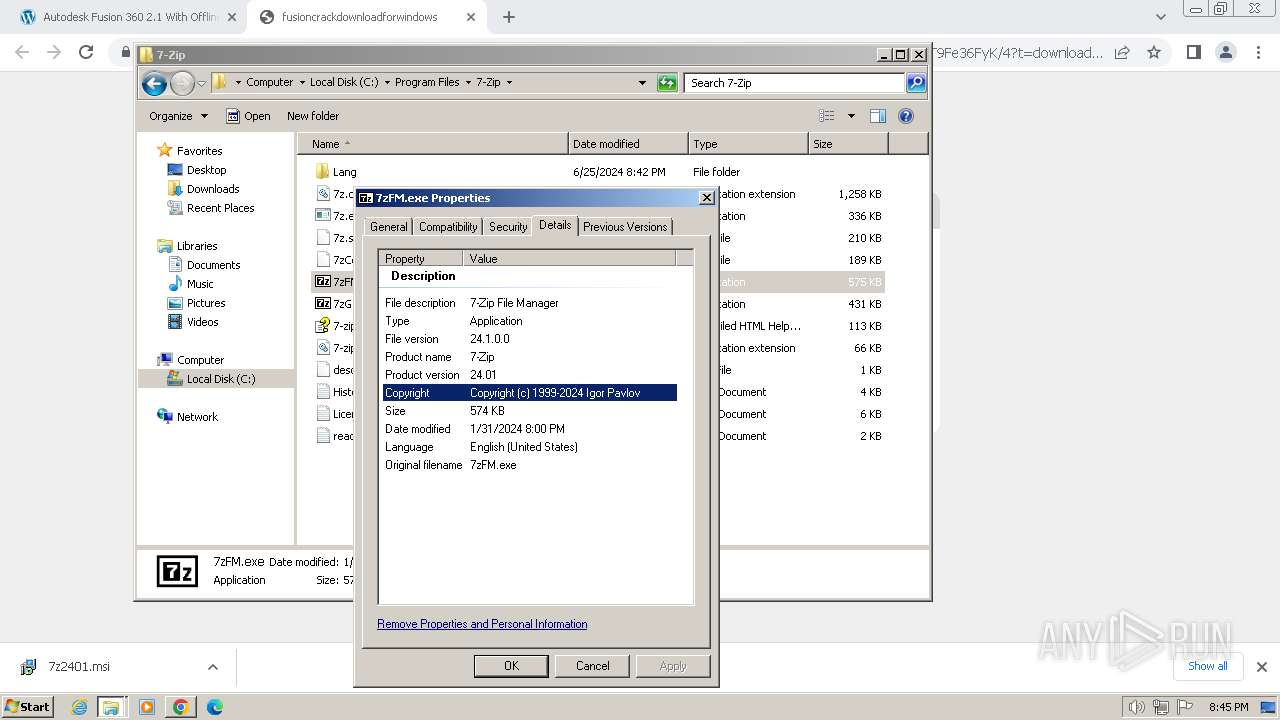This screenshot has width=1280, height=720.
Task: Click the green refresh icon beside address bar
Action: pyautogui.click(x=667, y=83)
